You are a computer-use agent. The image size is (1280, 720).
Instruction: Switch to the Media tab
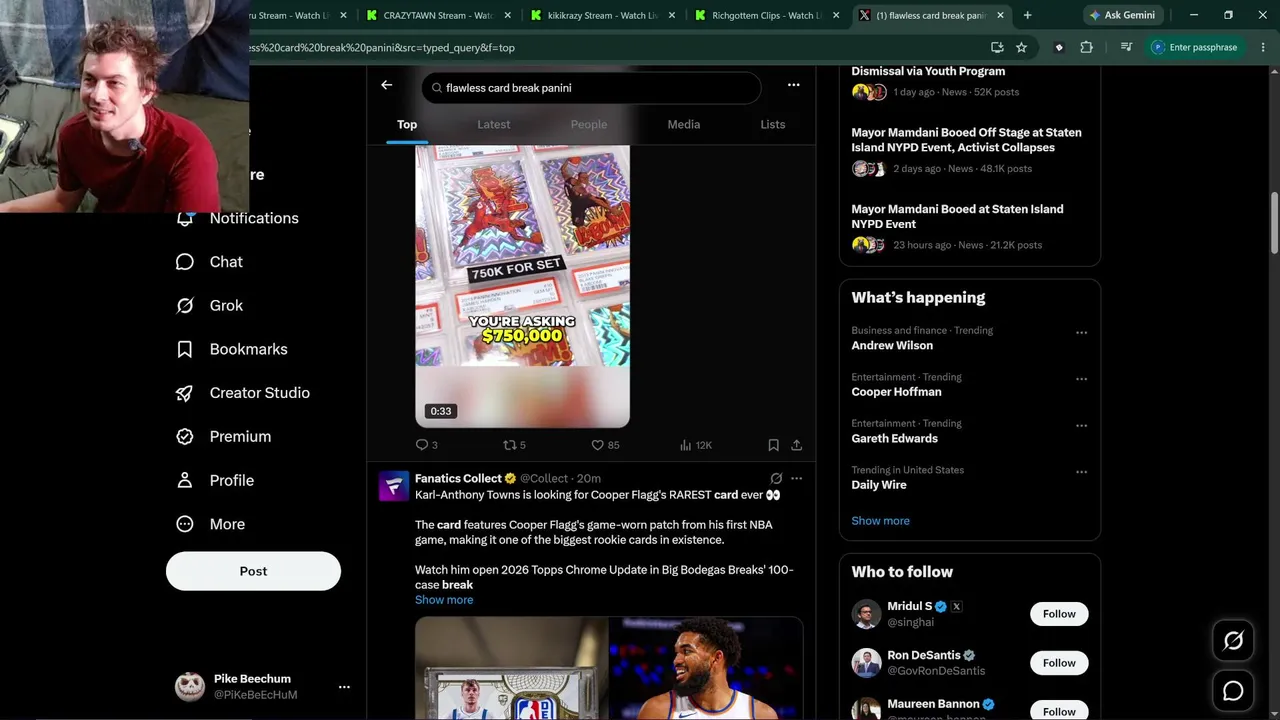[x=684, y=125]
